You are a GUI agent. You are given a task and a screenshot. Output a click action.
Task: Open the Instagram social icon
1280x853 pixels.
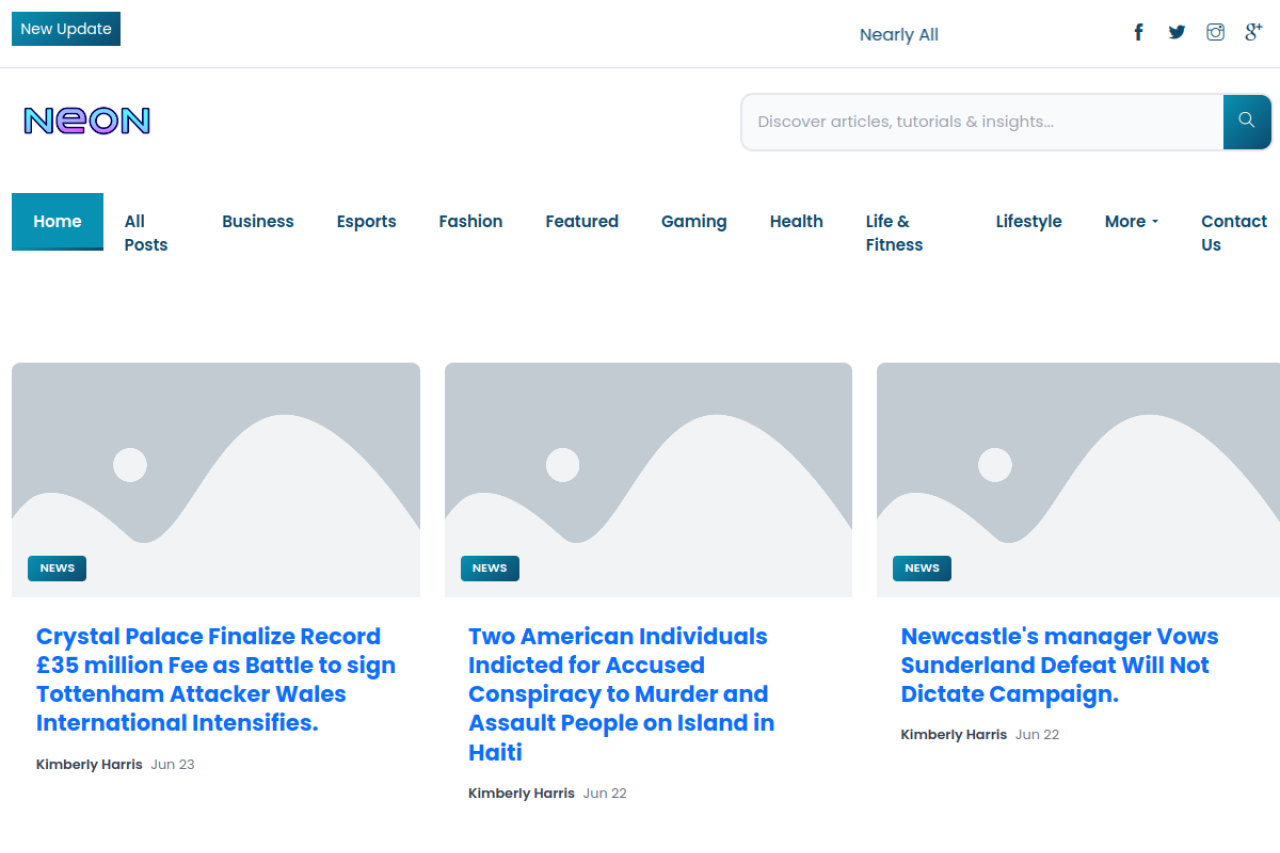tap(1215, 32)
